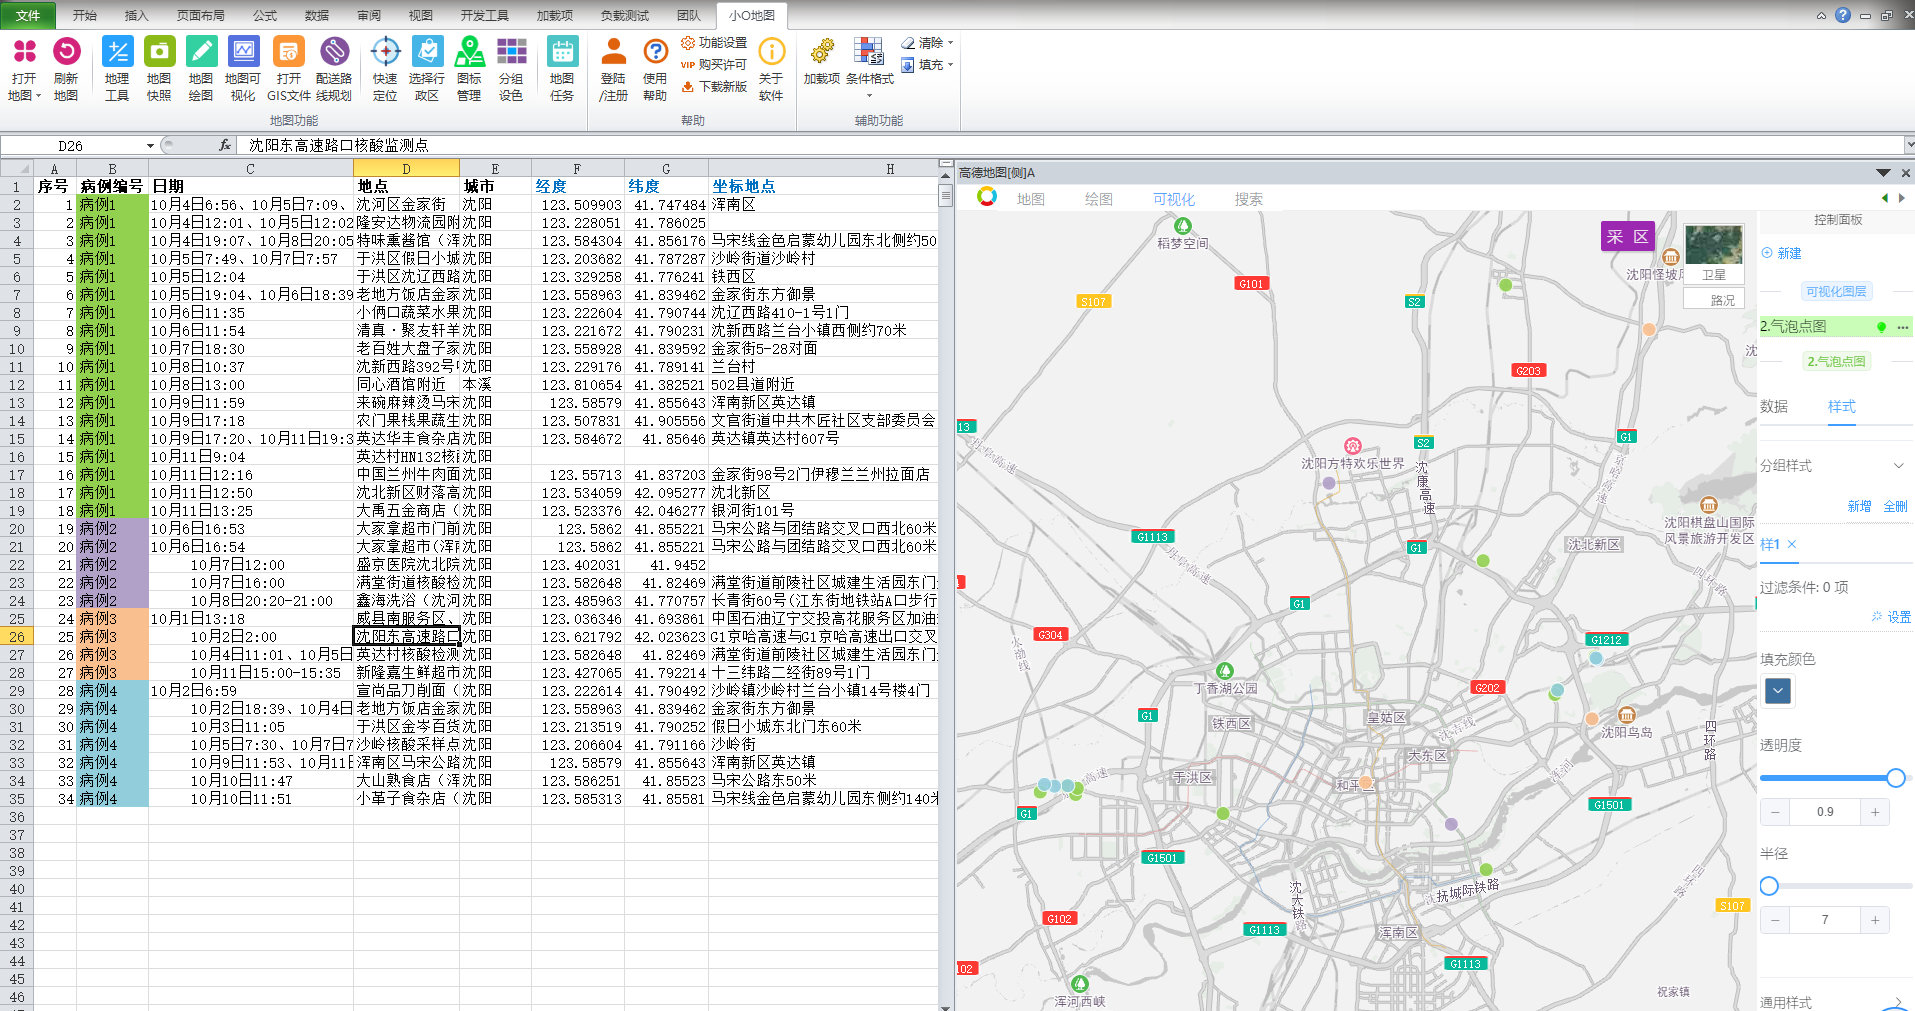Adjust the 半径 radius slider
Image resolution: width=1915 pixels, height=1011 pixels.
point(1769,886)
